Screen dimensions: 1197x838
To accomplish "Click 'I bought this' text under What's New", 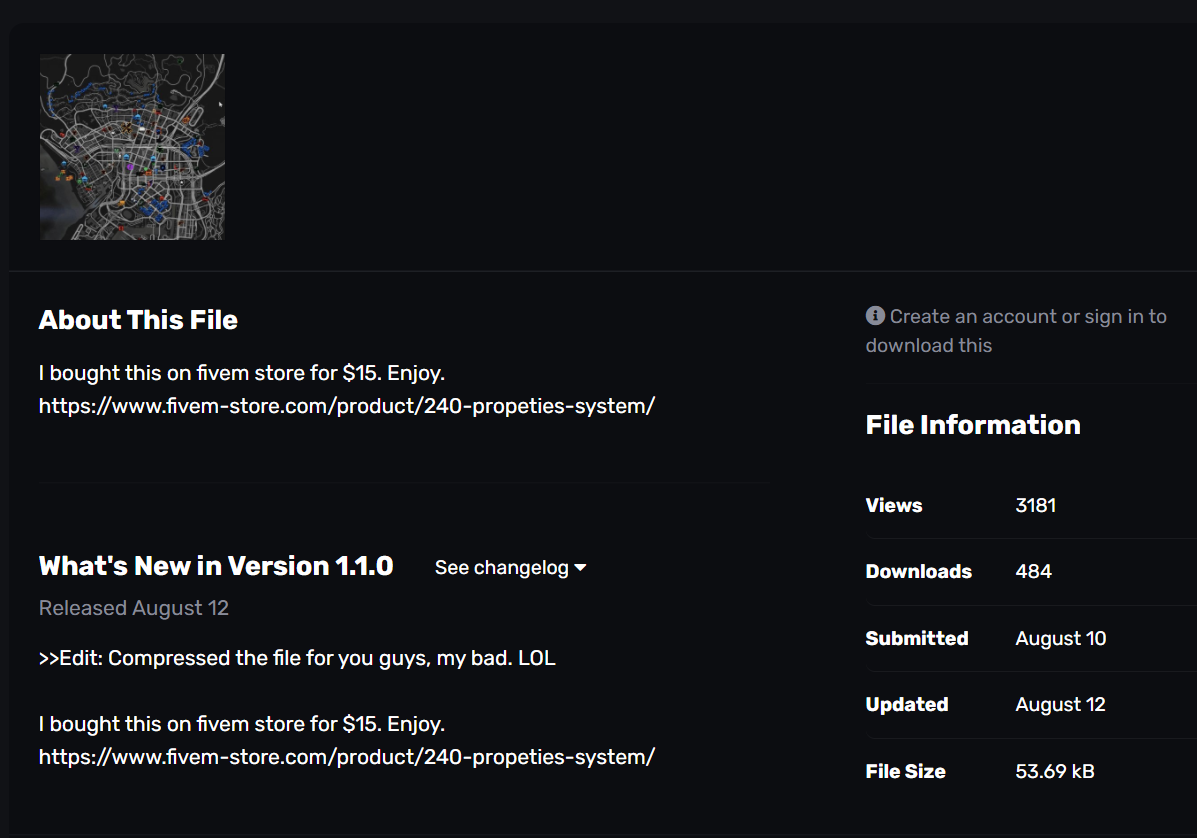I will point(242,724).
